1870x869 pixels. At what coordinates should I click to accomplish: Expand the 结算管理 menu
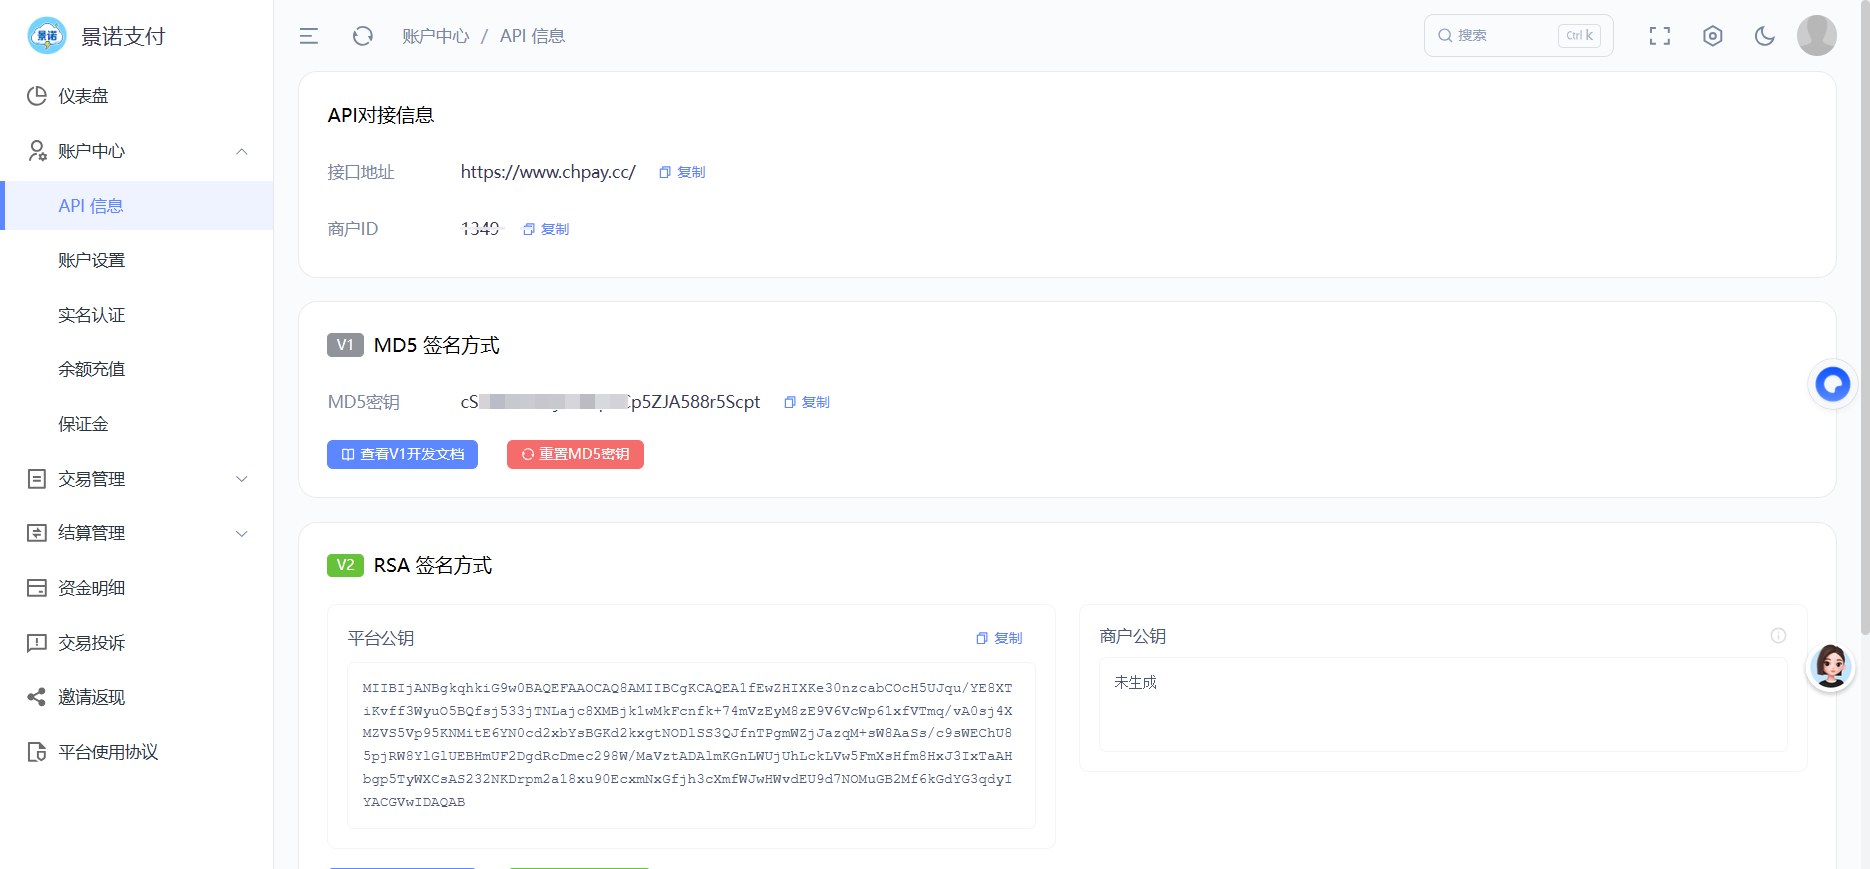[x=137, y=533]
